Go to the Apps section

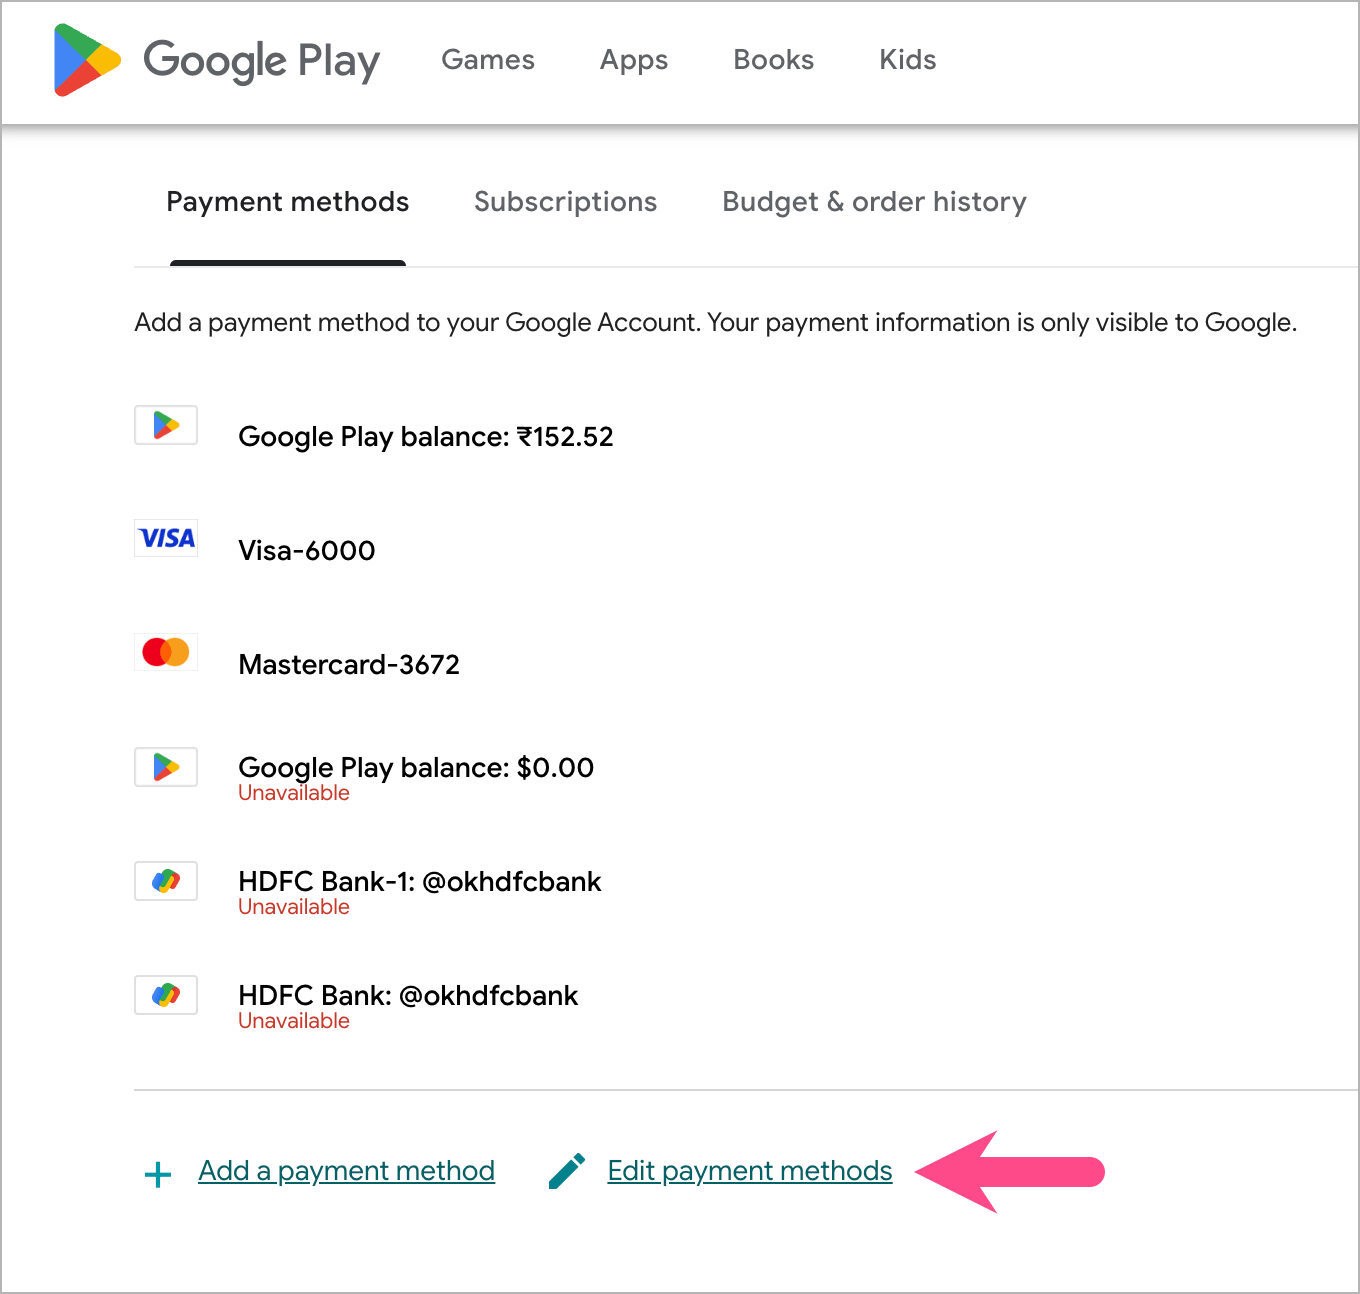click(x=634, y=60)
